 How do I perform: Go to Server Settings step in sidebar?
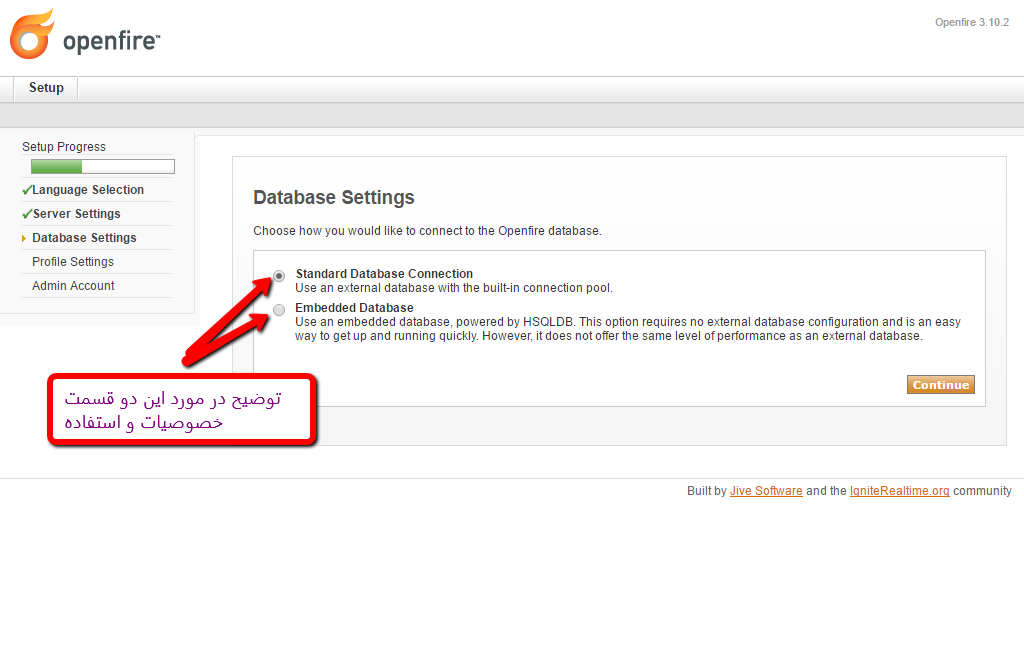point(76,214)
